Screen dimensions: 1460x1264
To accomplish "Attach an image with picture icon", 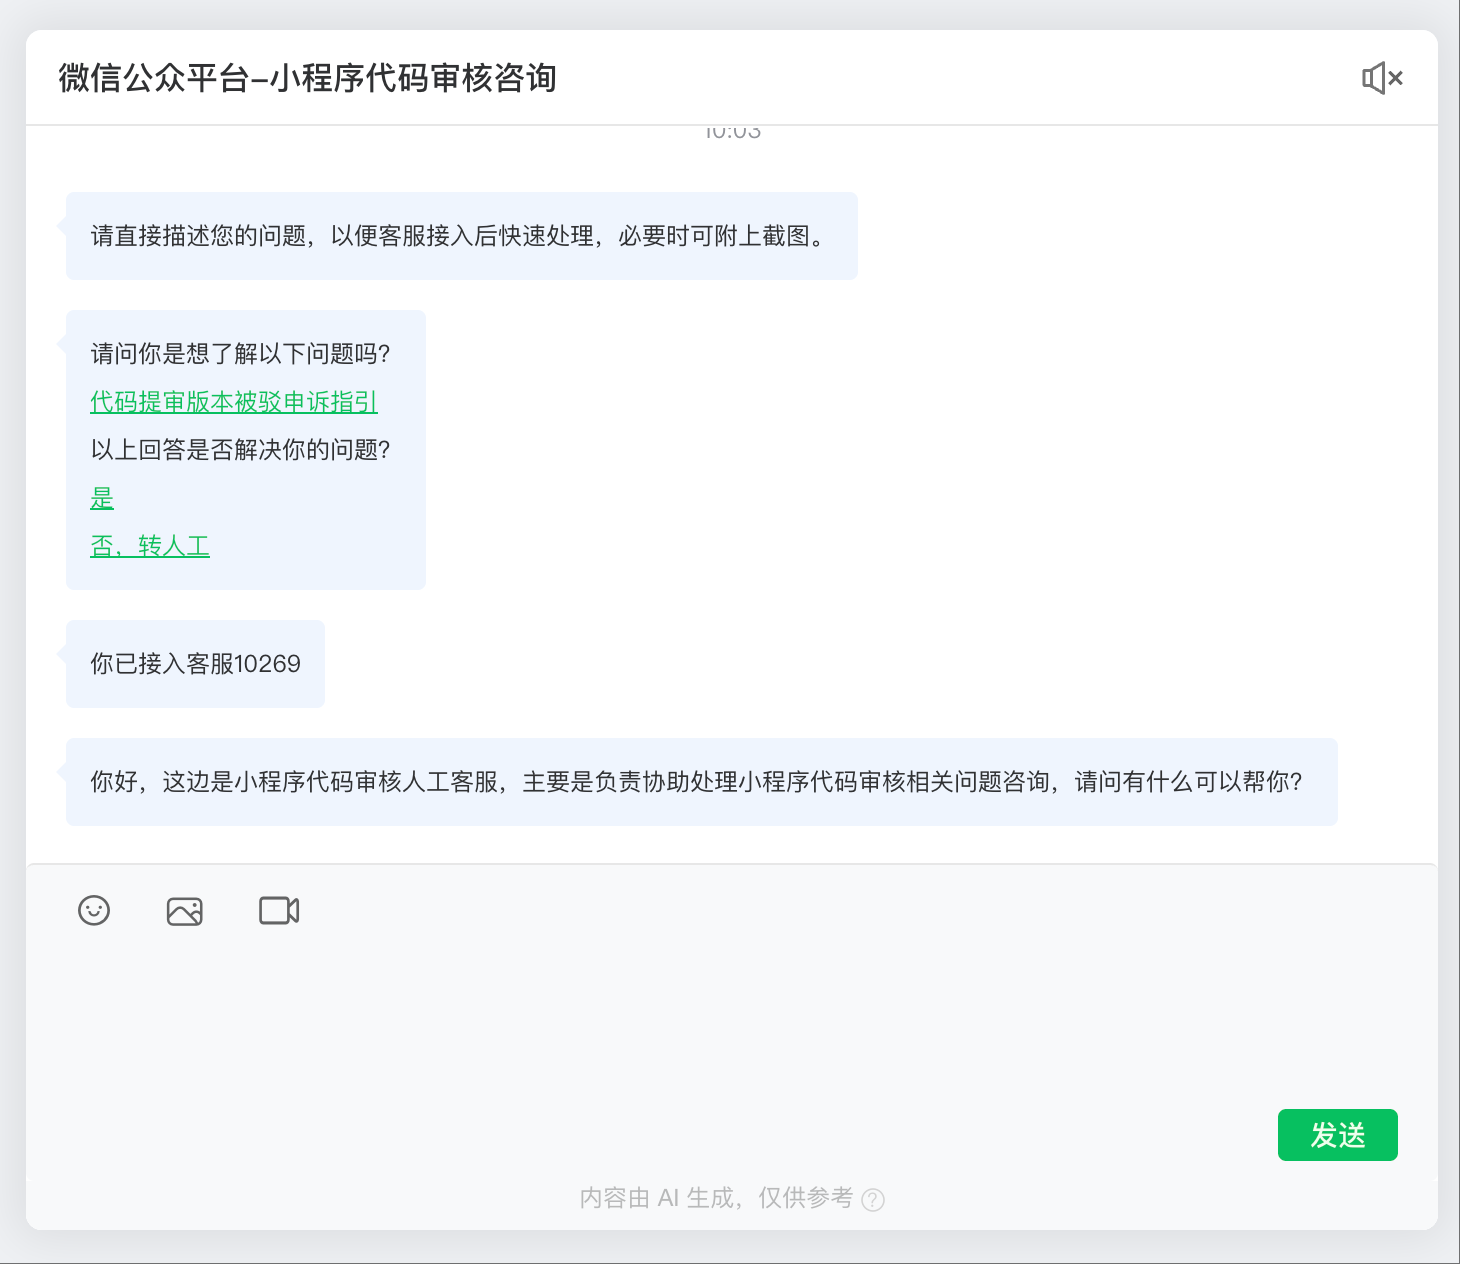I will tap(185, 911).
